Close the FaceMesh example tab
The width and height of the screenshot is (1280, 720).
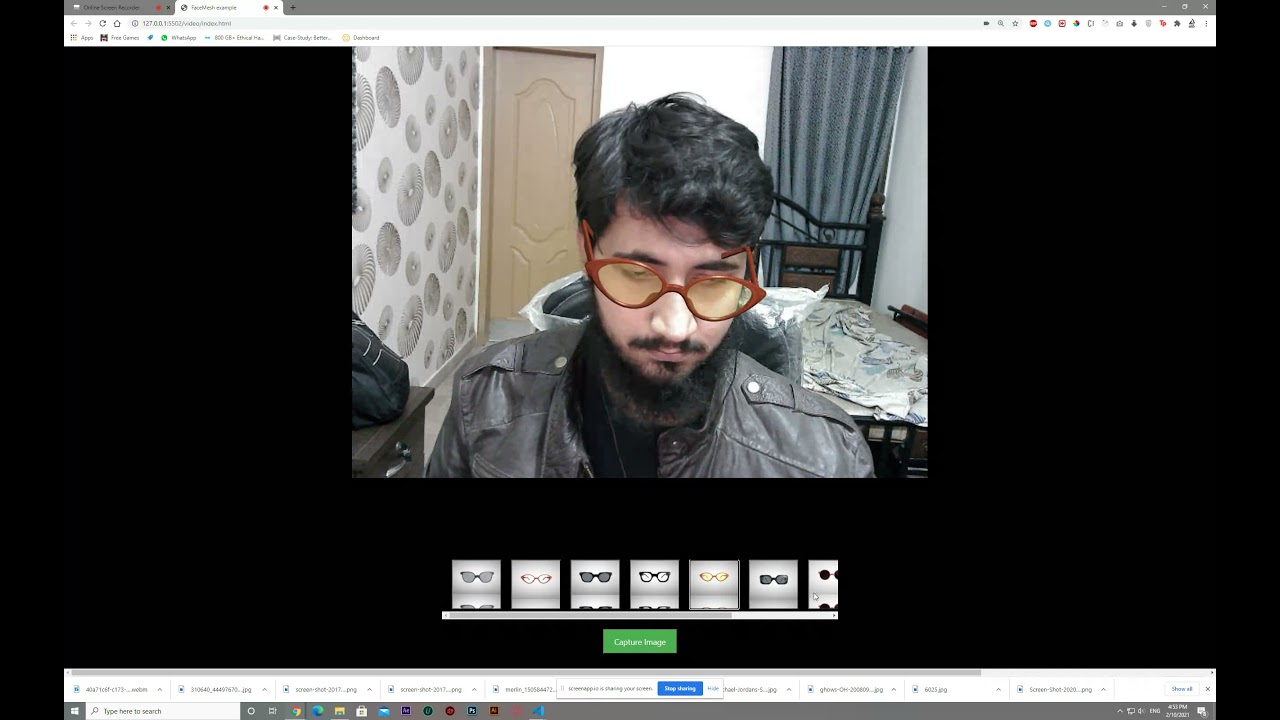click(276, 7)
